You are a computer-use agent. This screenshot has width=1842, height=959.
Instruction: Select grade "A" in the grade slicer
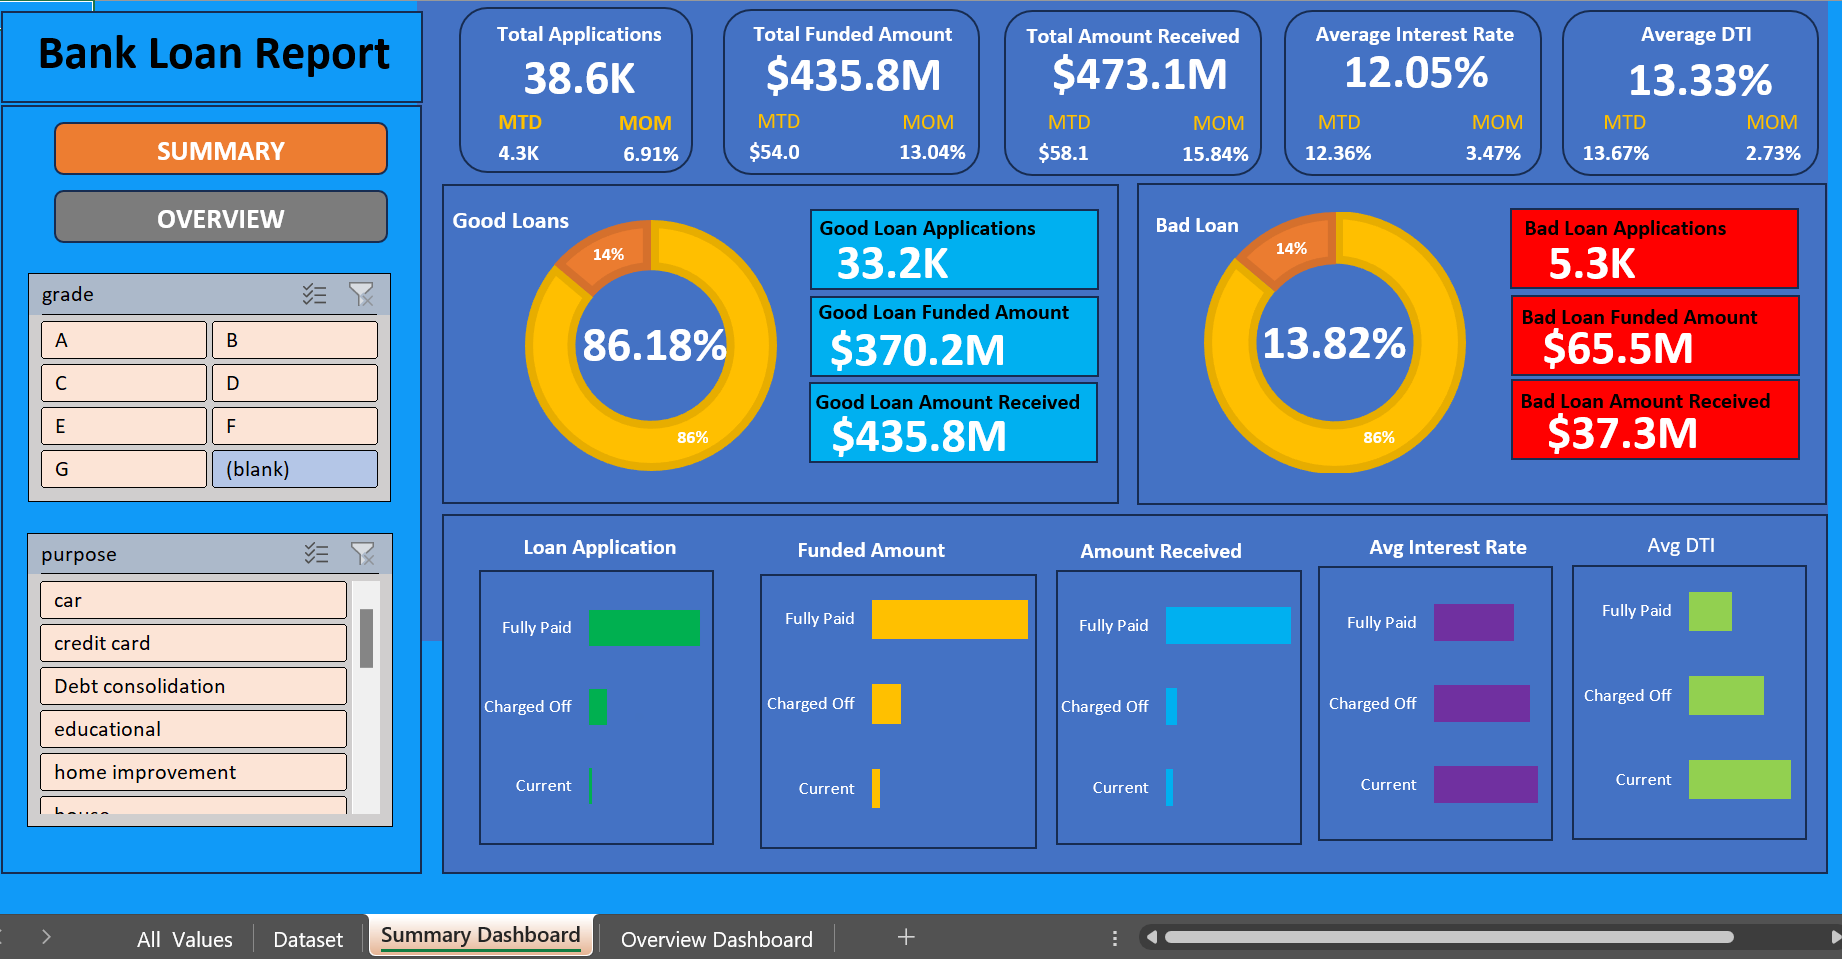(x=123, y=340)
